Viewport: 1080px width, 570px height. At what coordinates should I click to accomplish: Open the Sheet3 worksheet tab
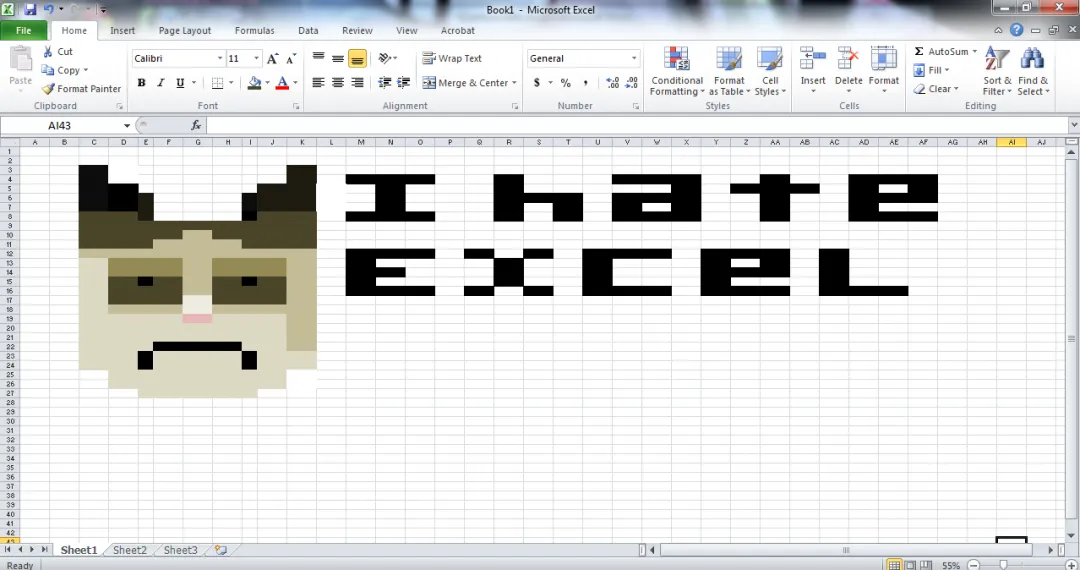pos(180,550)
